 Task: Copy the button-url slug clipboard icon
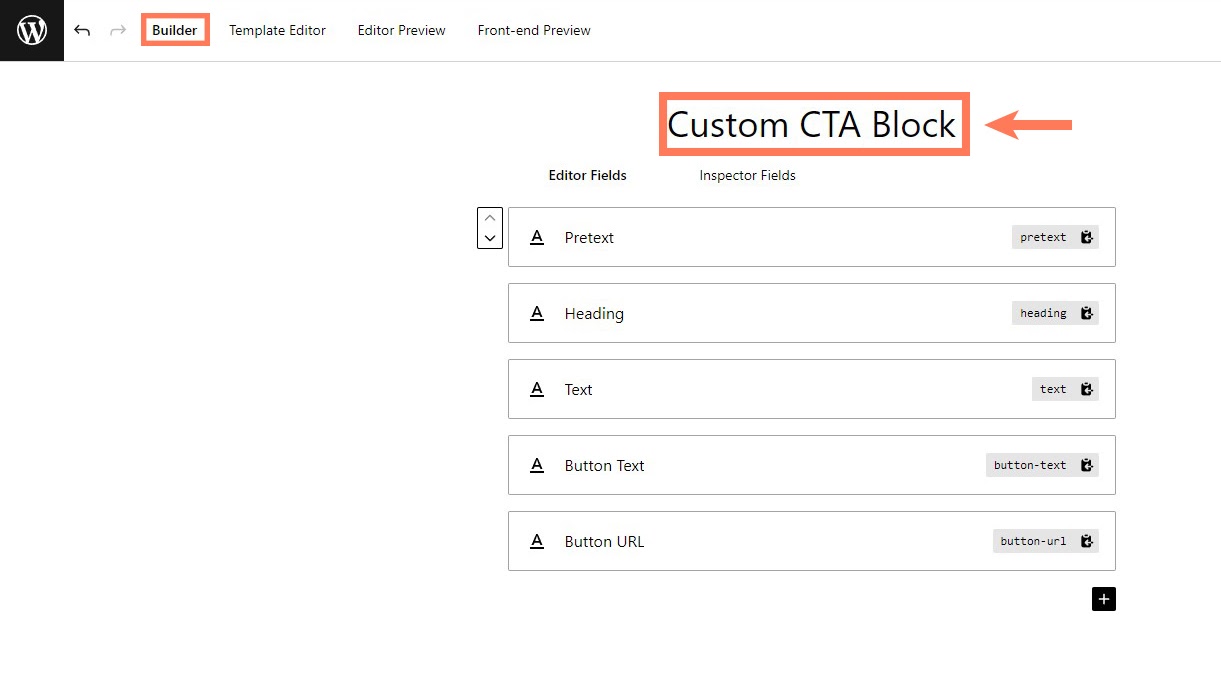click(1087, 541)
